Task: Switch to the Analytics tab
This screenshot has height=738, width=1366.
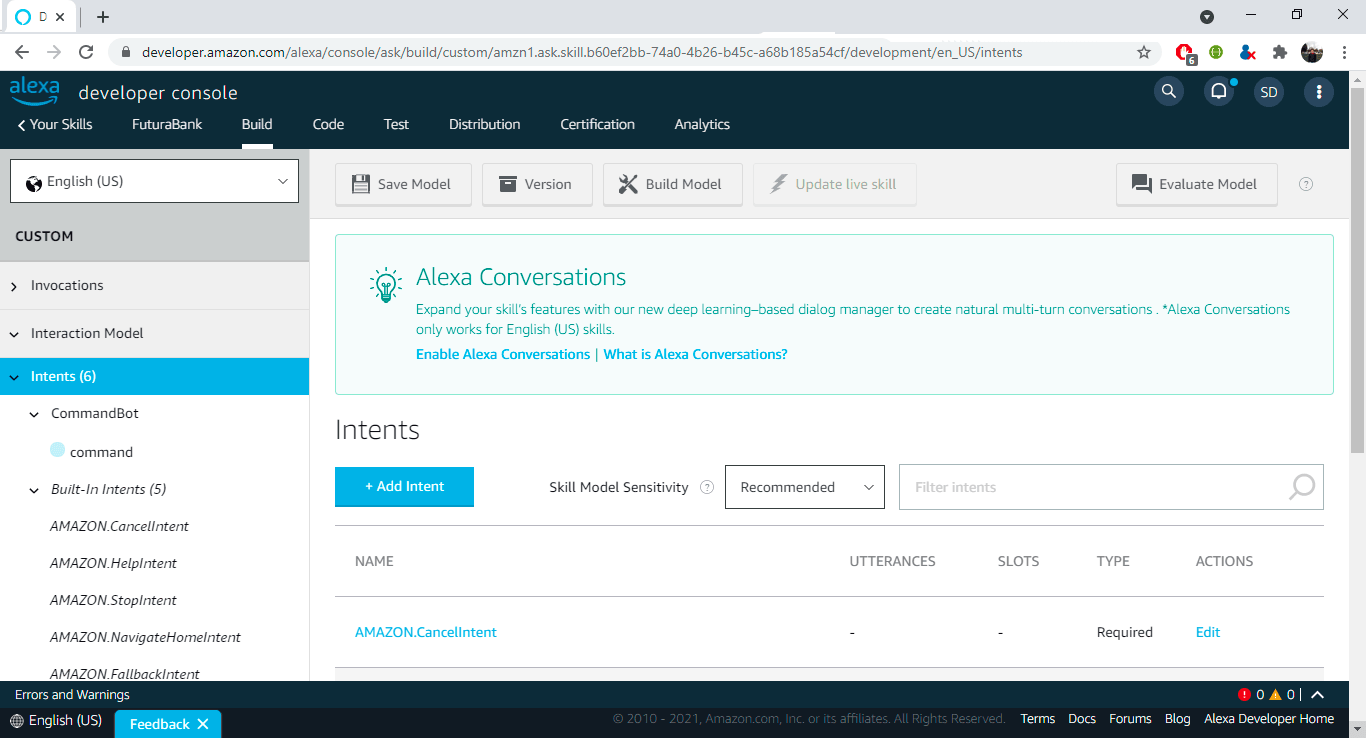Action: tap(702, 124)
